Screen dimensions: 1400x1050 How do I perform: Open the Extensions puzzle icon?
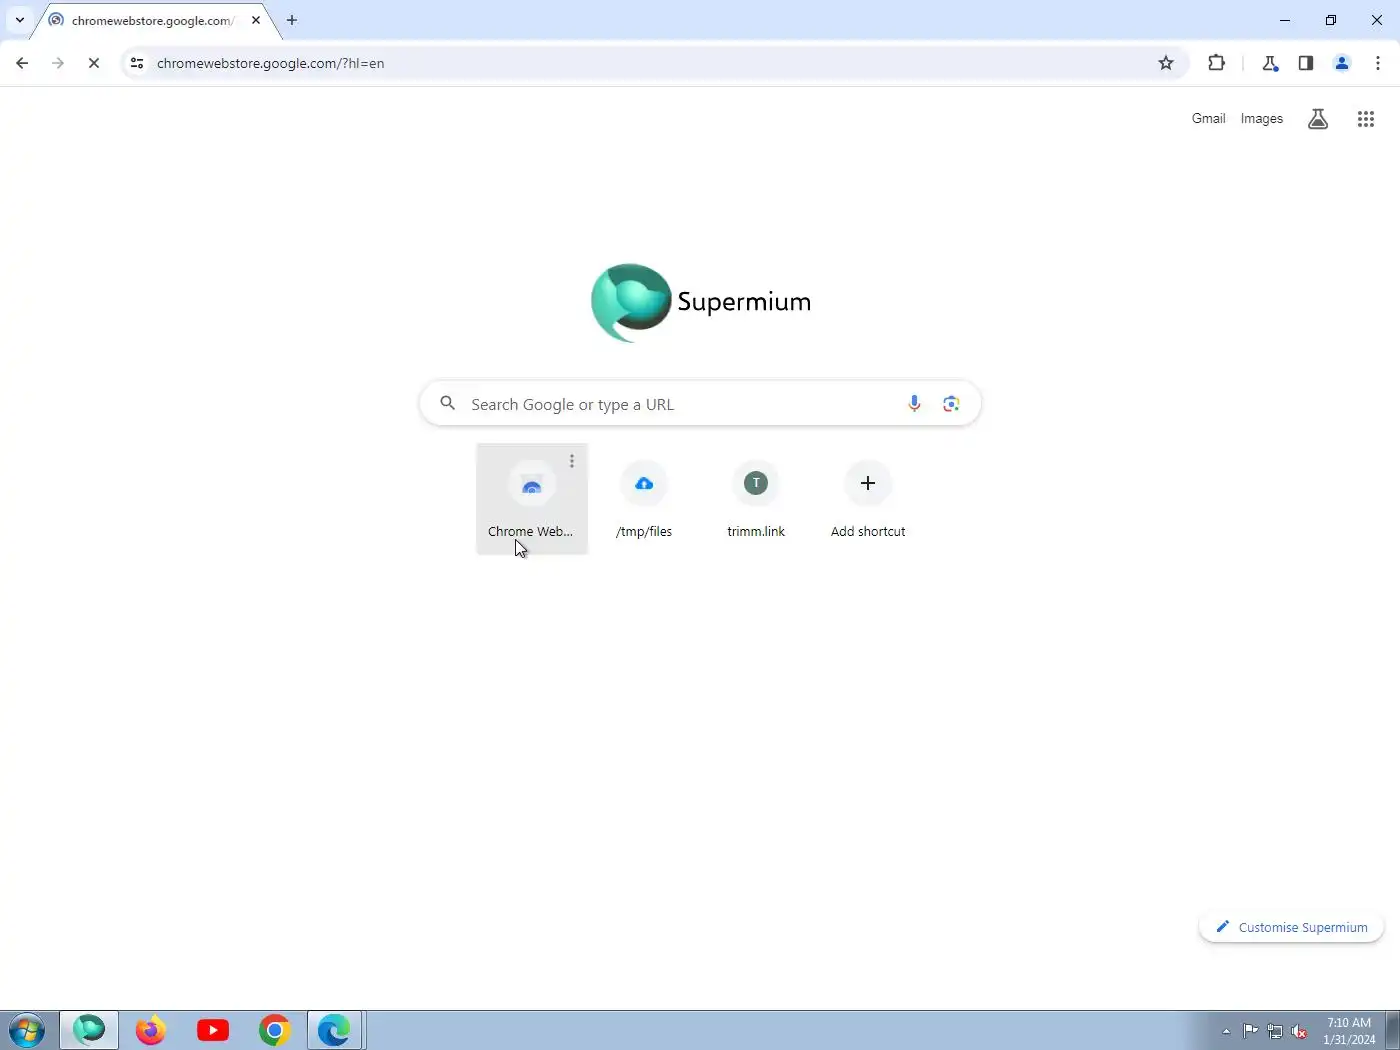click(x=1216, y=63)
